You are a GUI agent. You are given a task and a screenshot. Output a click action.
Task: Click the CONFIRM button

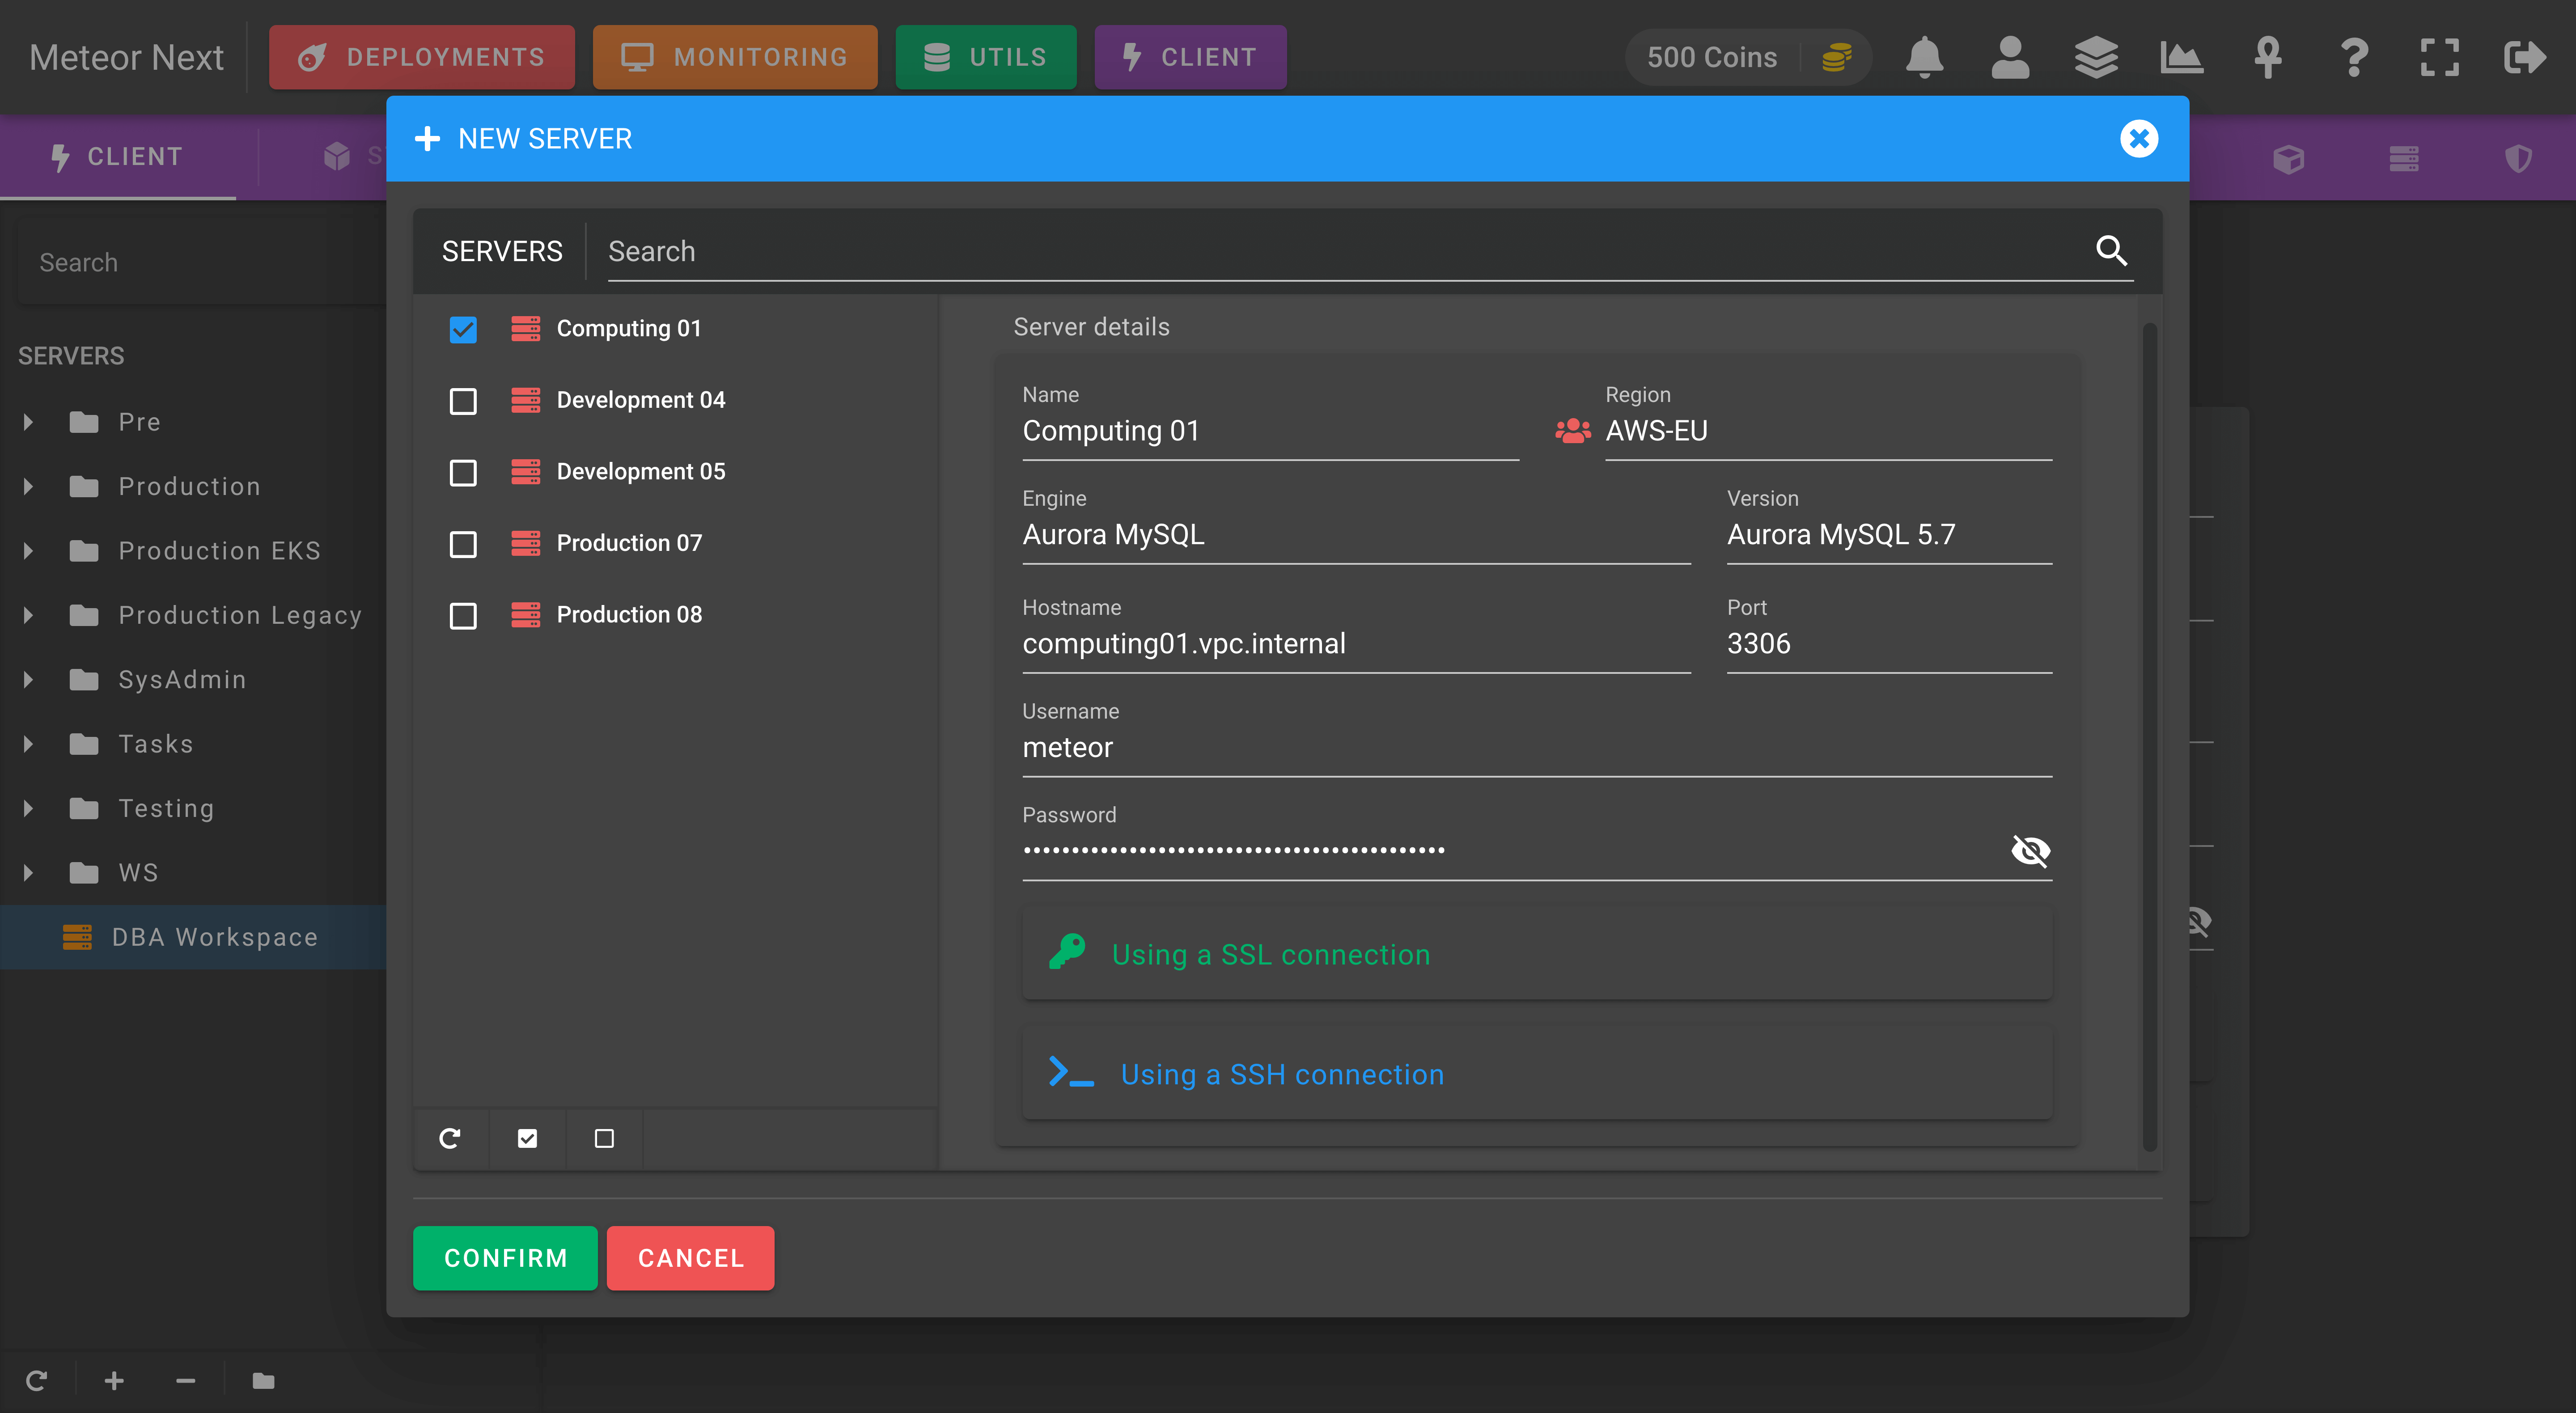point(505,1258)
